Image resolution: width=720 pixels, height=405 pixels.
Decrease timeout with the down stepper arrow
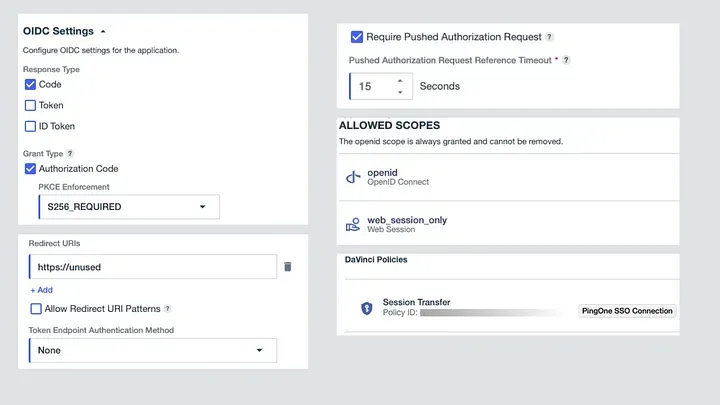tap(400, 92)
